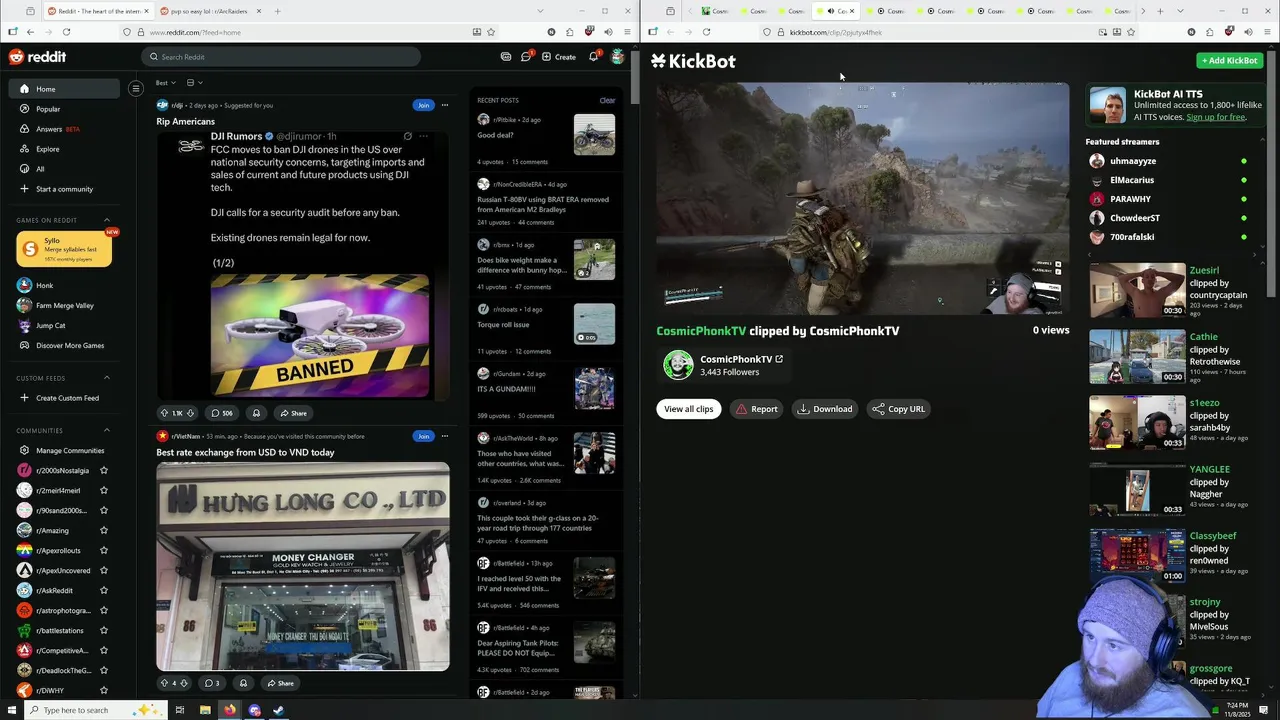1280x720 pixels.
Task: Upvote the USD to VND post
Action: pos(164,683)
